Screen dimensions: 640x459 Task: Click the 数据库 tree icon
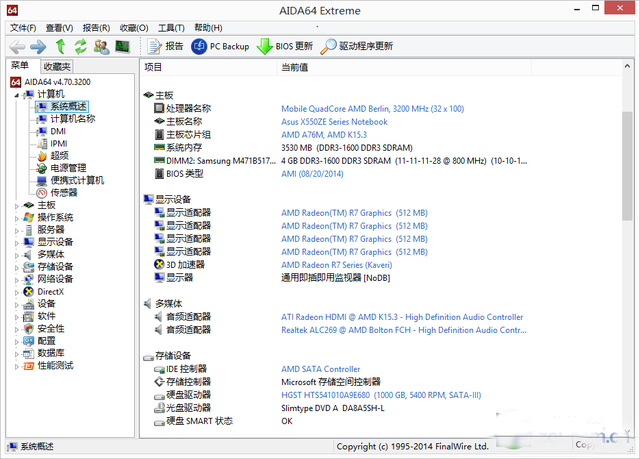click(29, 353)
